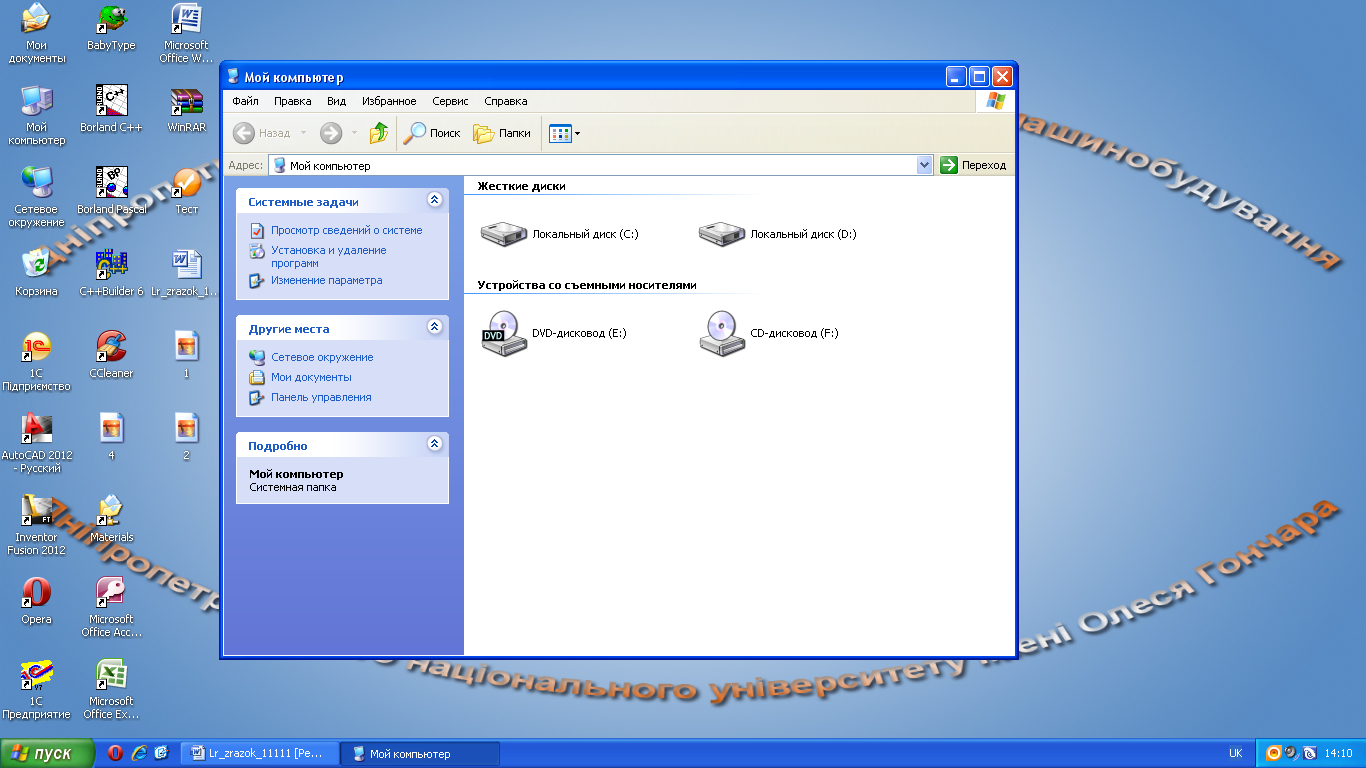Screen dimensions: 1366x768
Task: Select BabyType desktop icon
Action: click(111, 28)
